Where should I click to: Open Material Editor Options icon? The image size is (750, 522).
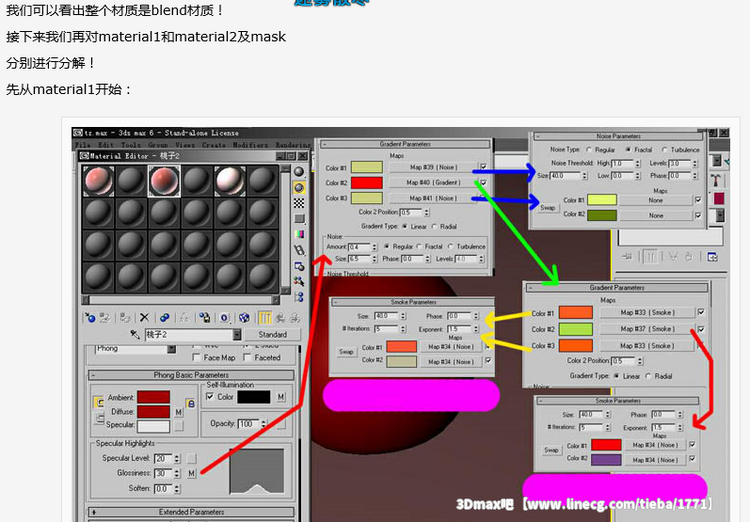click(299, 266)
